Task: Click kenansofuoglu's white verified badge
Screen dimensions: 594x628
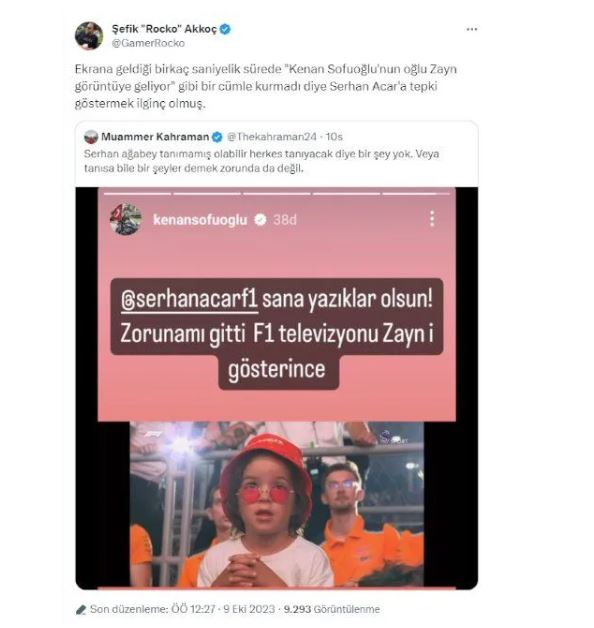Action: [x=260, y=220]
